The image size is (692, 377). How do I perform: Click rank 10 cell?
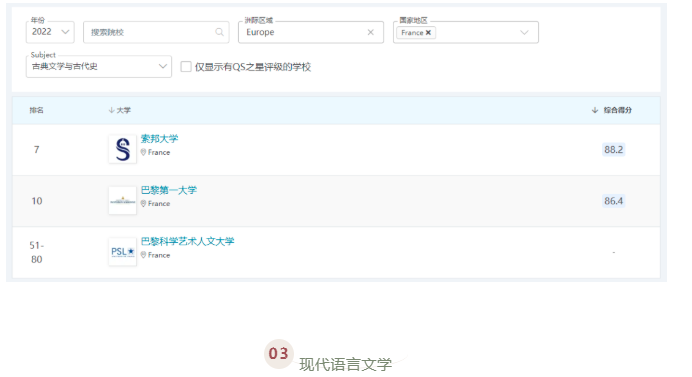[37, 201]
